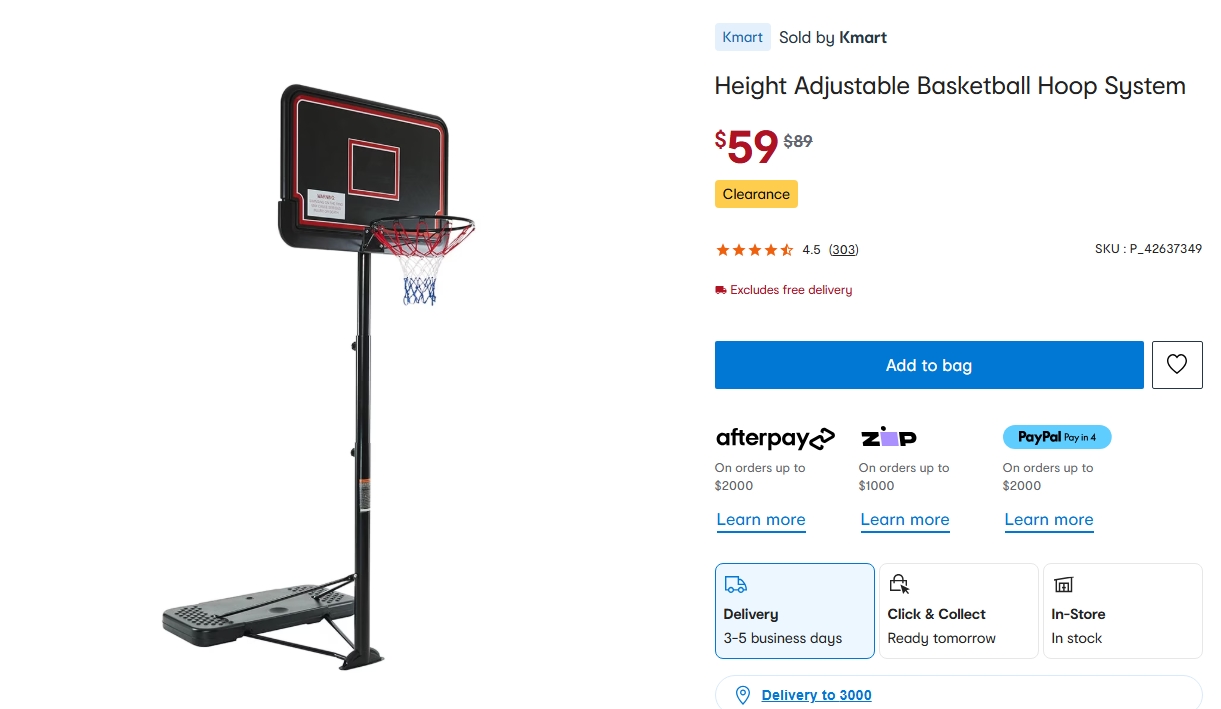Open the 303 reviews link
This screenshot has width=1221, height=709.
[x=844, y=250]
